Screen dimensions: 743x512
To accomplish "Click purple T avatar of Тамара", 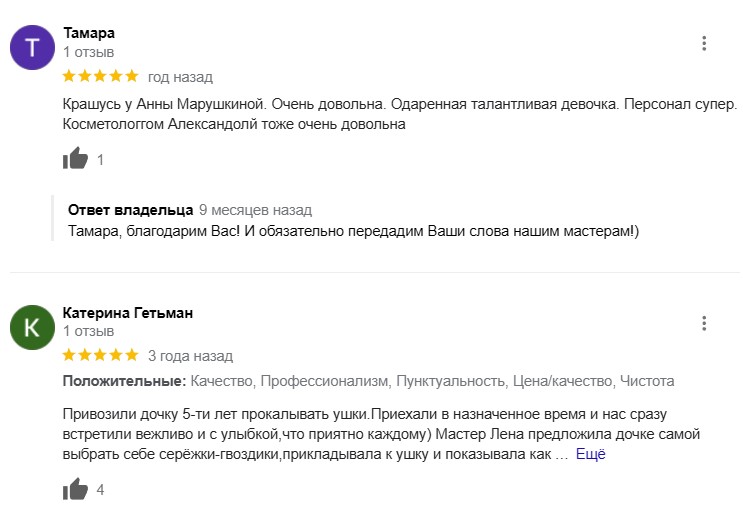I will pyautogui.click(x=32, y=47).
